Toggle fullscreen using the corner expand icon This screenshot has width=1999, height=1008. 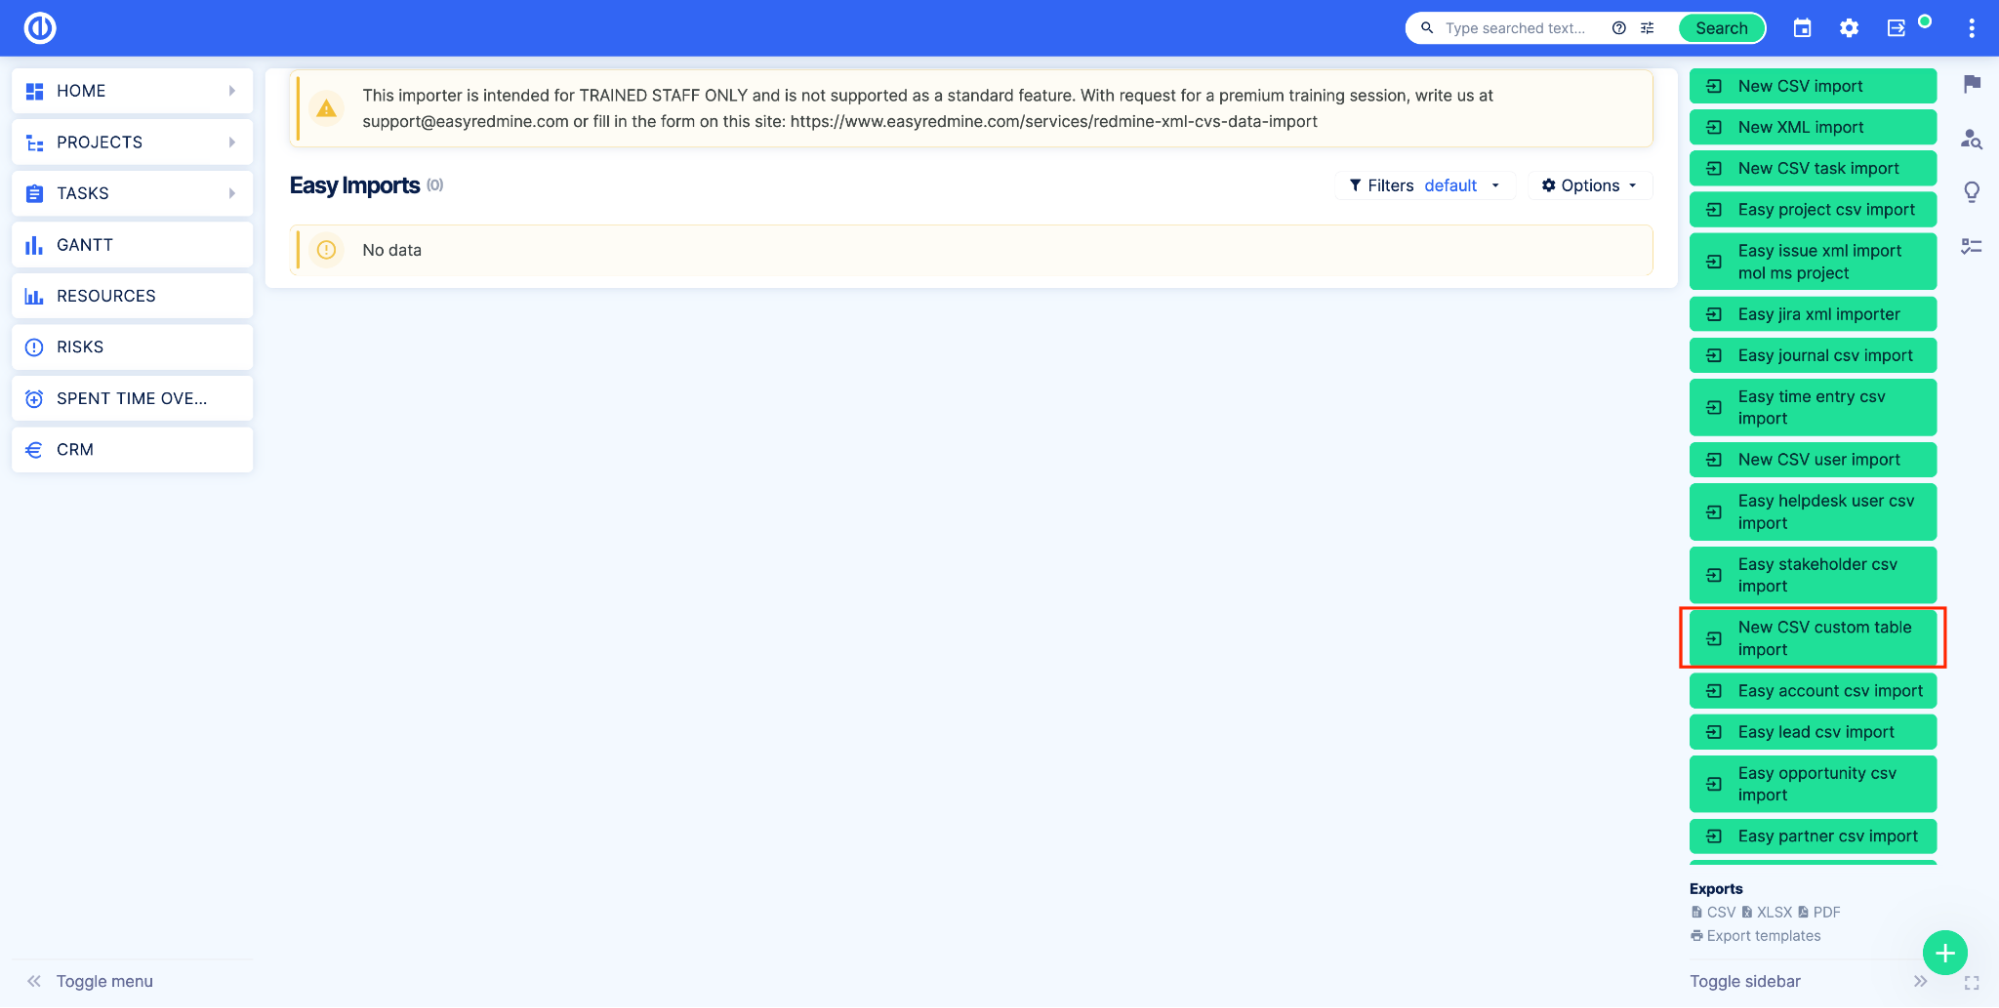(1971, 983)
